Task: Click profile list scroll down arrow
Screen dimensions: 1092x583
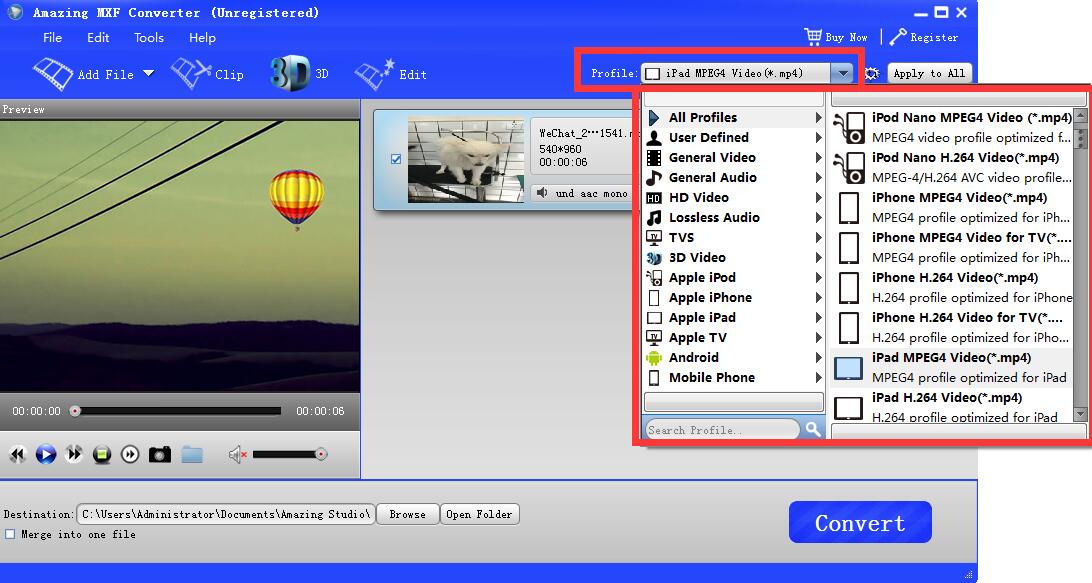Action: (1080, 414)
